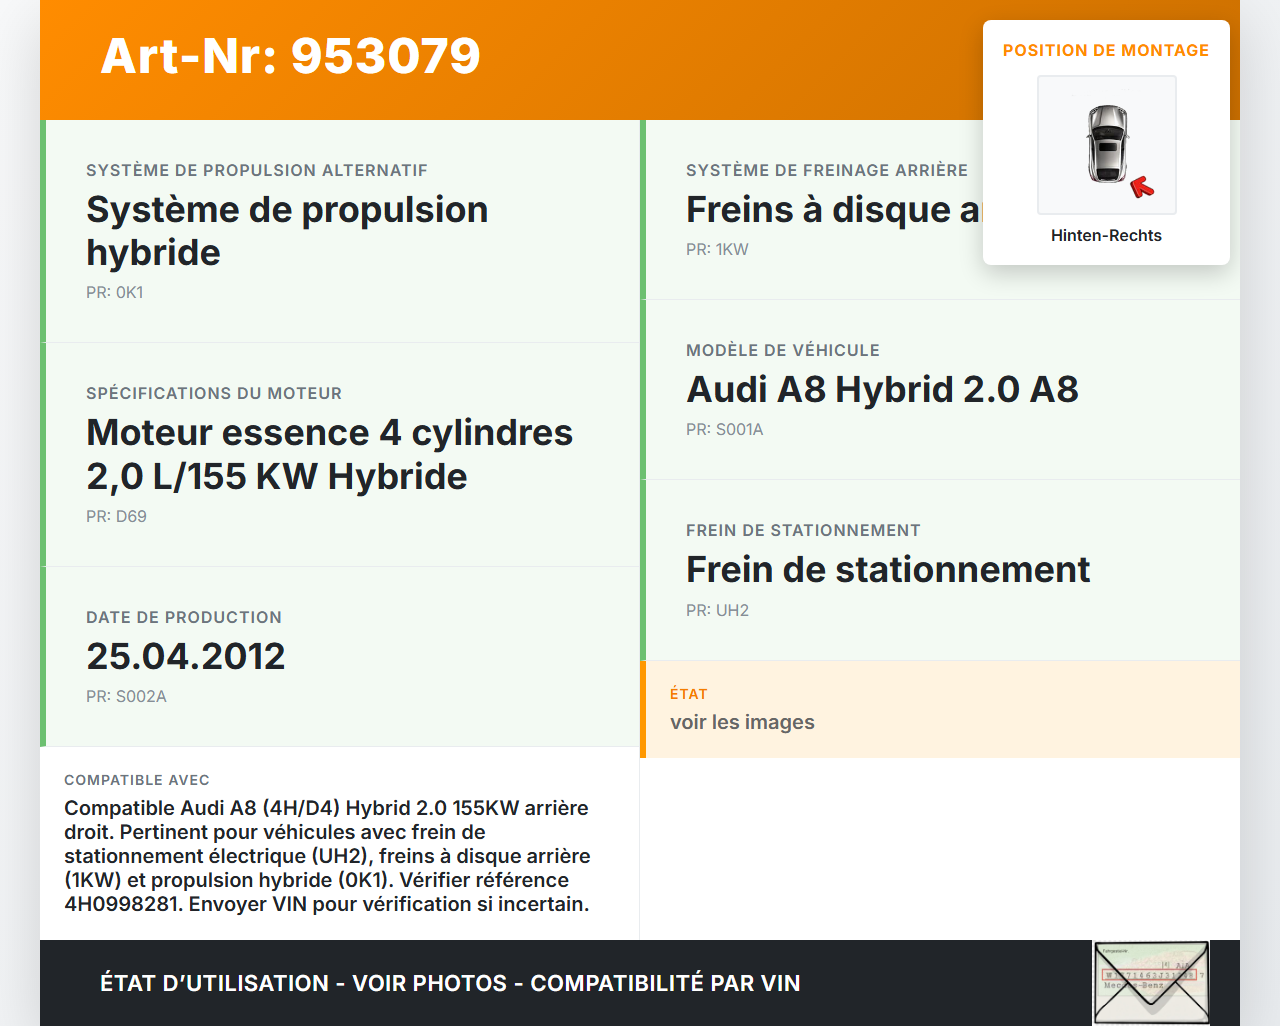The height and width of the screenshot is (1026, 1280).
Task: Click the car position diagram thumbnail
Action: point(1107,145)
